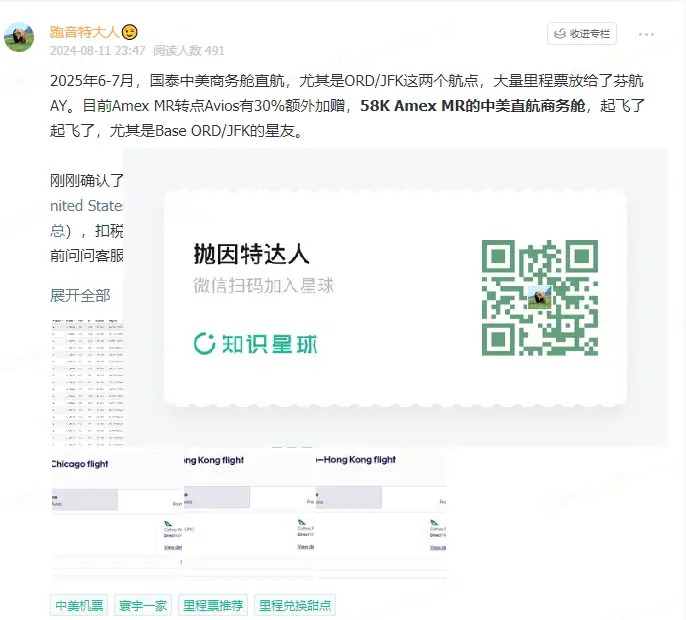This screenshot has height=620, width=686.
Task: Click the 知识星球 logo on the card
Action: click(x=255, y=344)
